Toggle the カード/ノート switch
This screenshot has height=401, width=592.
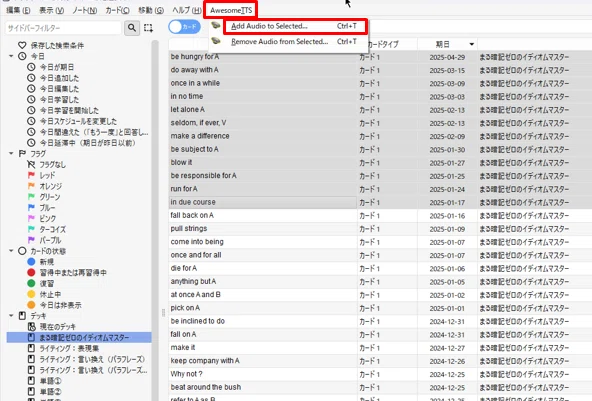tap(184, 27)
